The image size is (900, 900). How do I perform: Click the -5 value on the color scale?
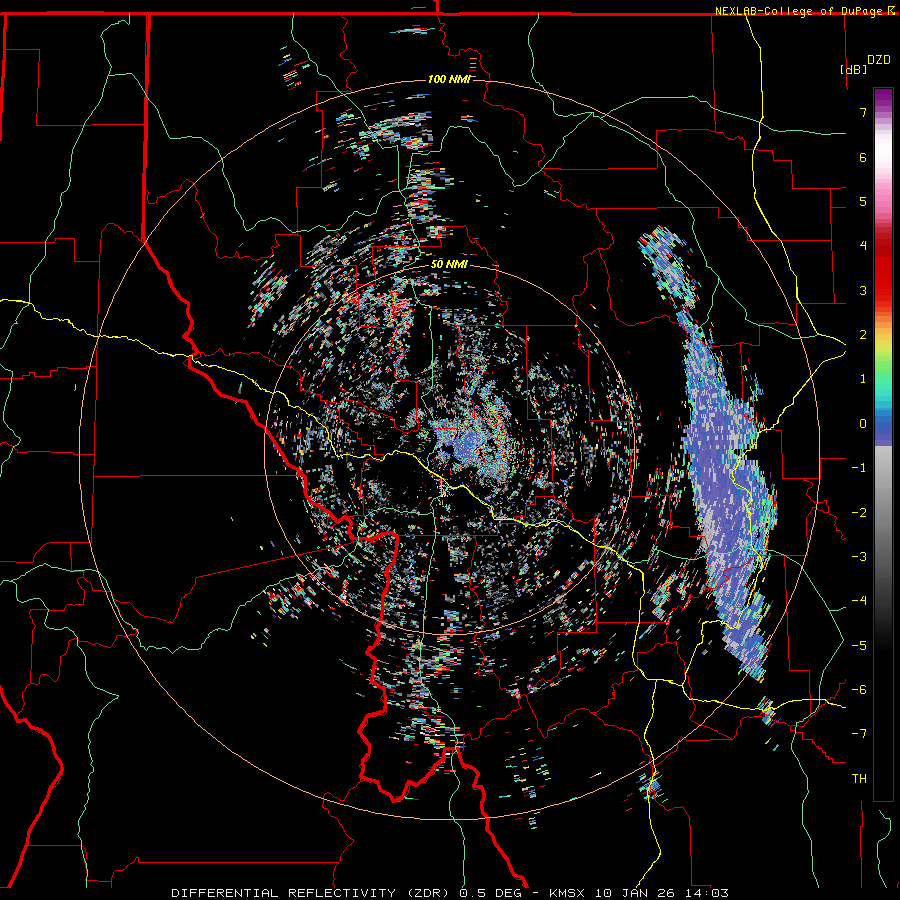[859, 646]
